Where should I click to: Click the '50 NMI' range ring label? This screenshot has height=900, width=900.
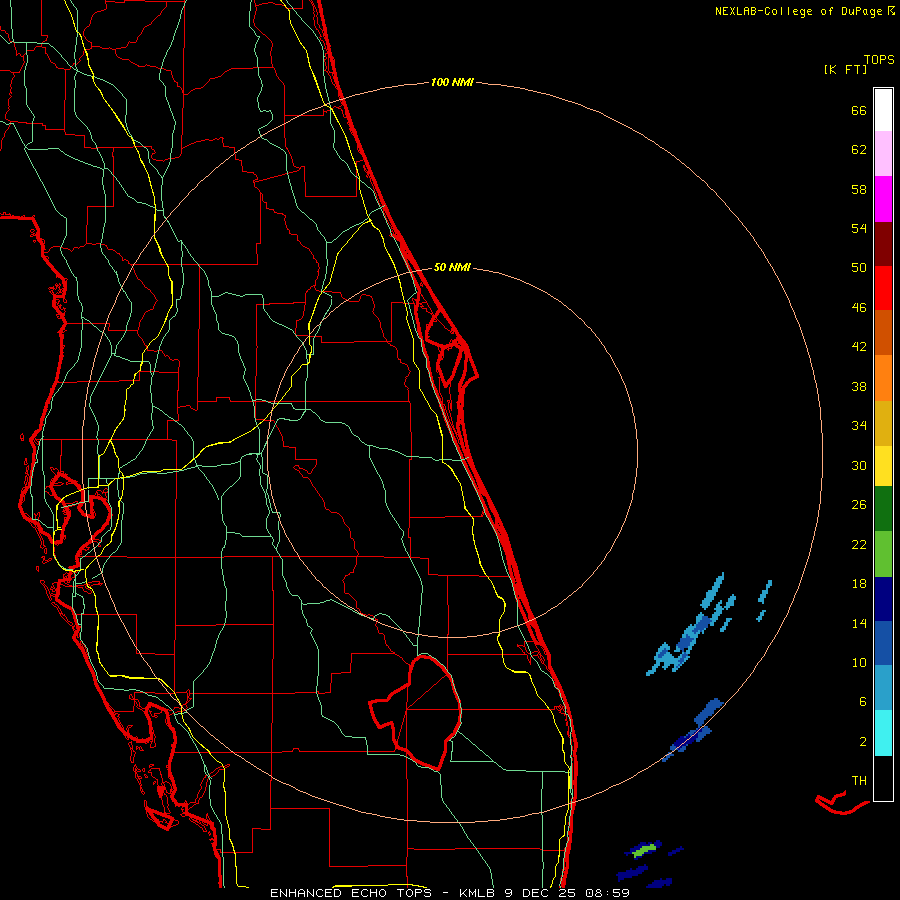[452, 267]
